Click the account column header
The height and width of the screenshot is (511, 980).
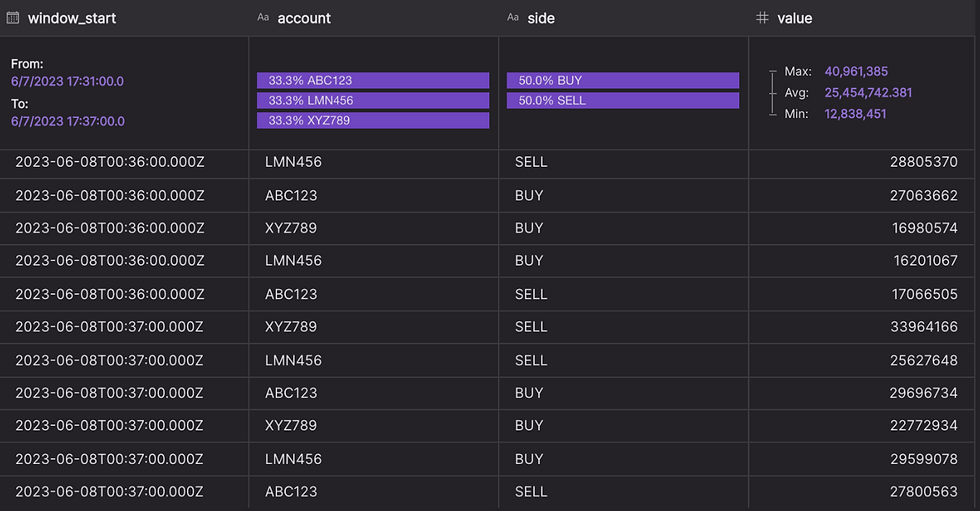click(x=304, y=18)
